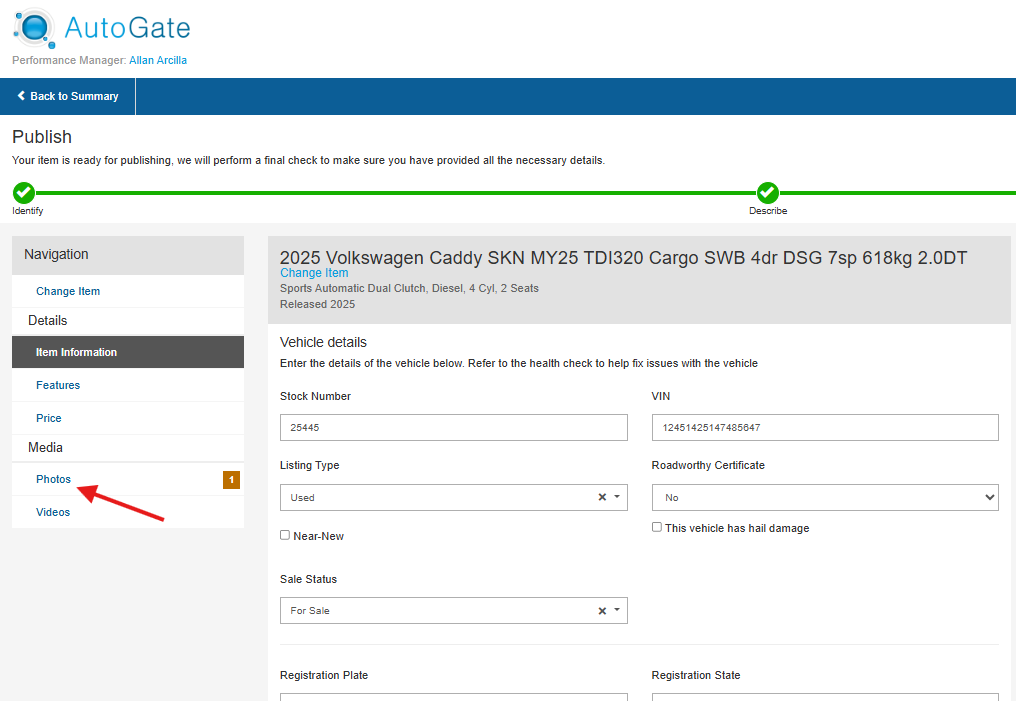
Task: Clear the Listing Type Used selection
Action: coord(602,497)
